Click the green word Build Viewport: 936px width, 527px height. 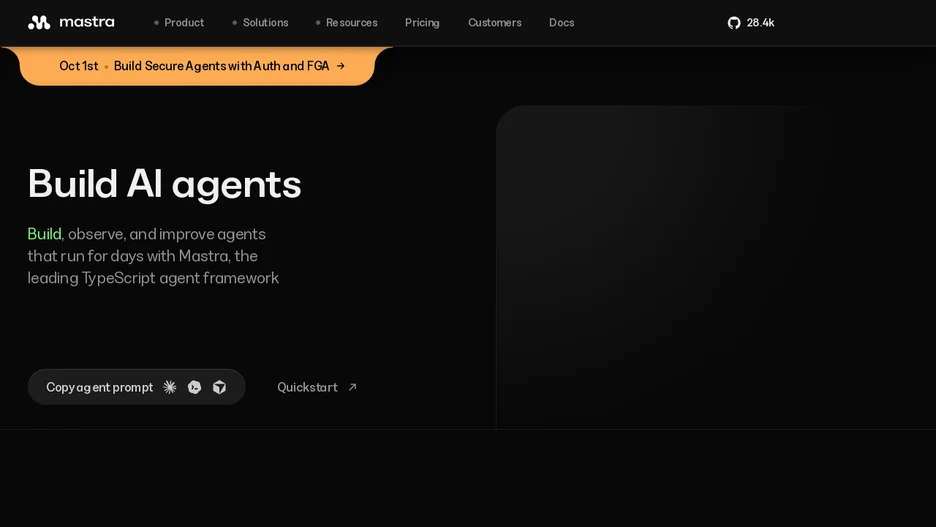pyautogui.click(x=44, y=234)
